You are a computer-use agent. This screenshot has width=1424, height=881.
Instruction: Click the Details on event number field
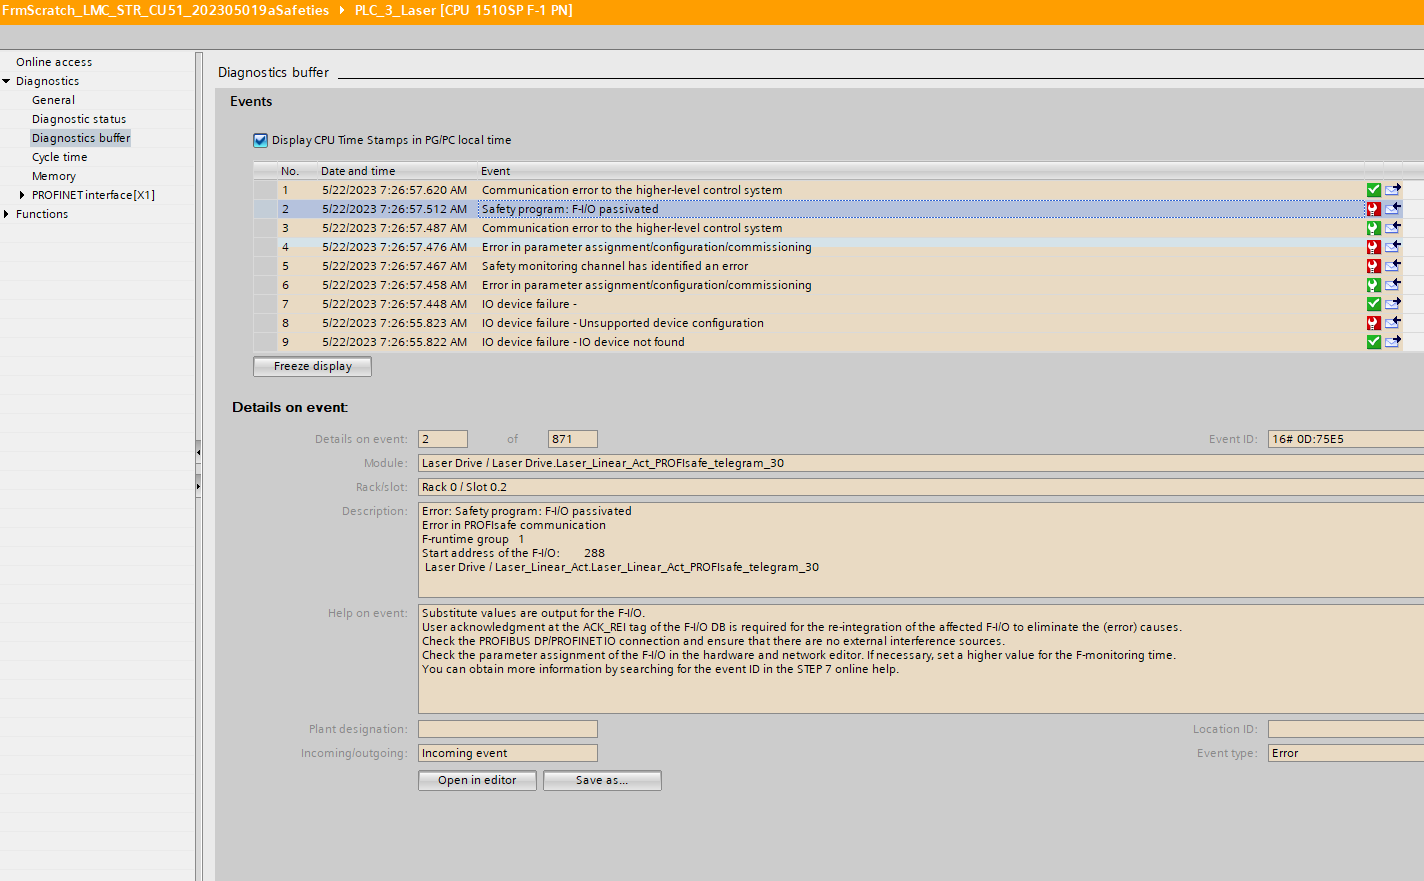[x=442, y=439]
